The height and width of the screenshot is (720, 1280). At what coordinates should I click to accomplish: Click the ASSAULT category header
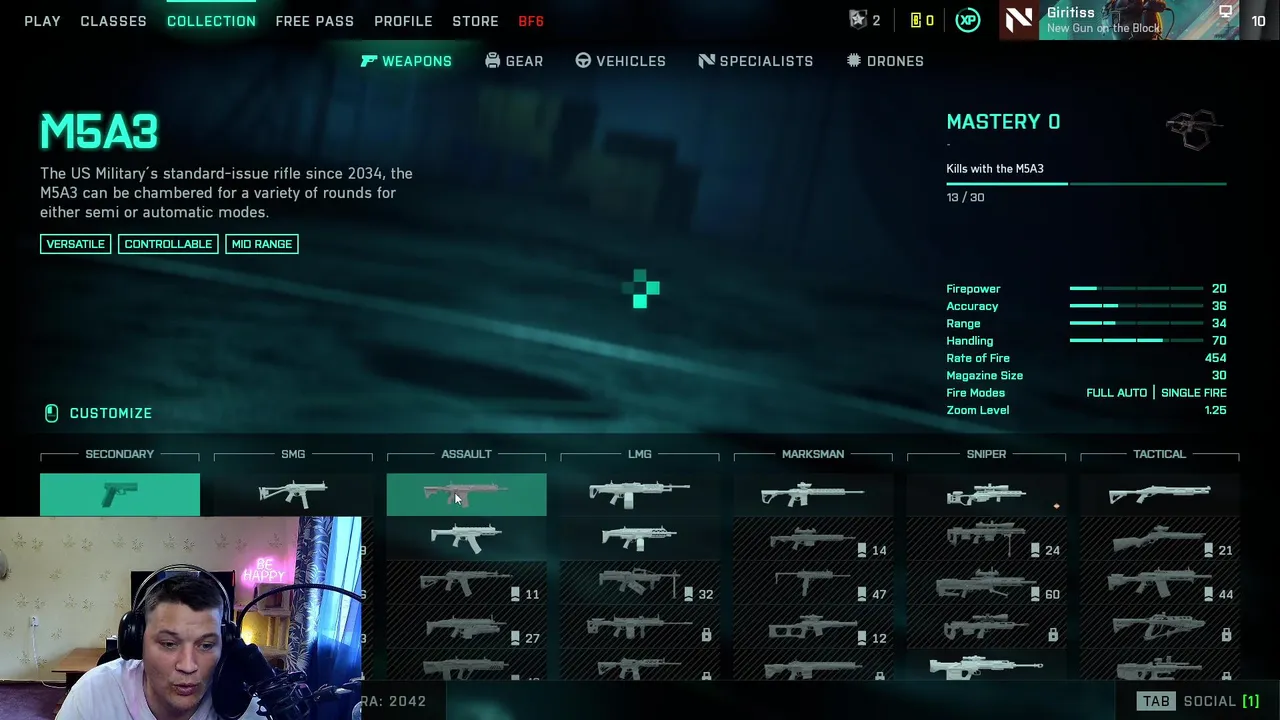[x=466, y=454]
